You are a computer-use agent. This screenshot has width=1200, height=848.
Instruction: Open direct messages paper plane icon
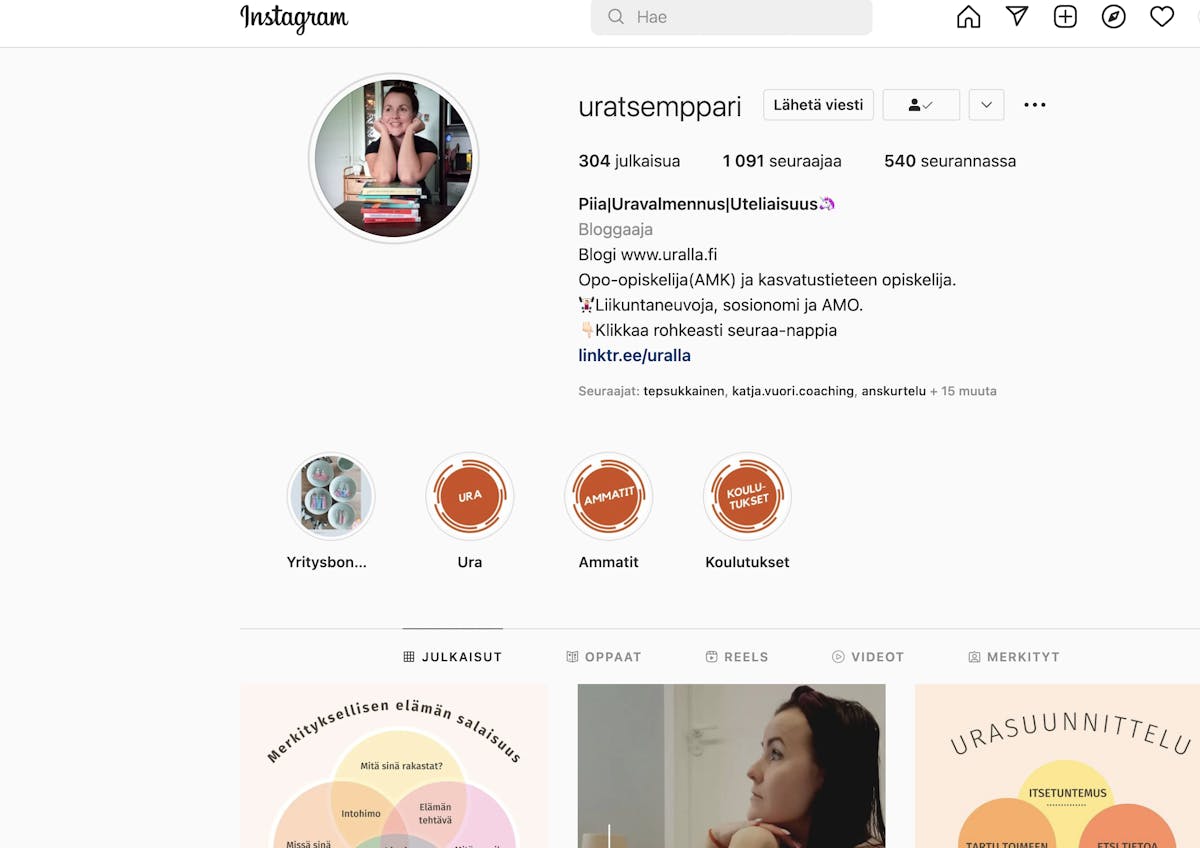1017,17
